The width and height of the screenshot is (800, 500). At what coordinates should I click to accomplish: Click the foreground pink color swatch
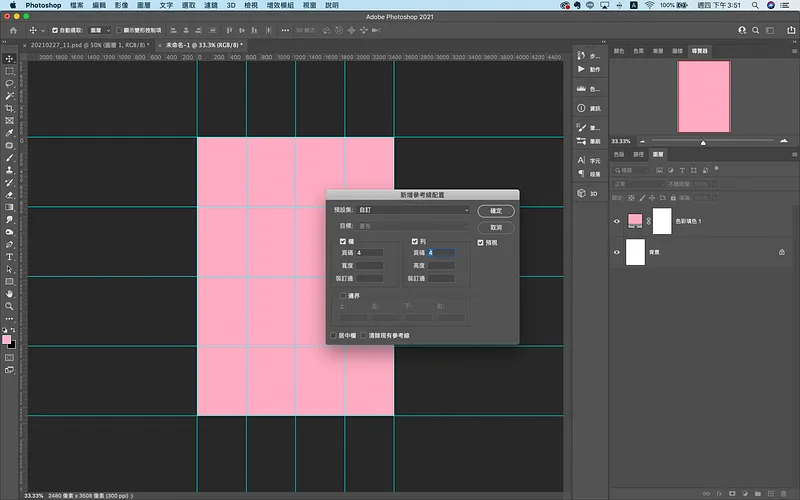7,340
